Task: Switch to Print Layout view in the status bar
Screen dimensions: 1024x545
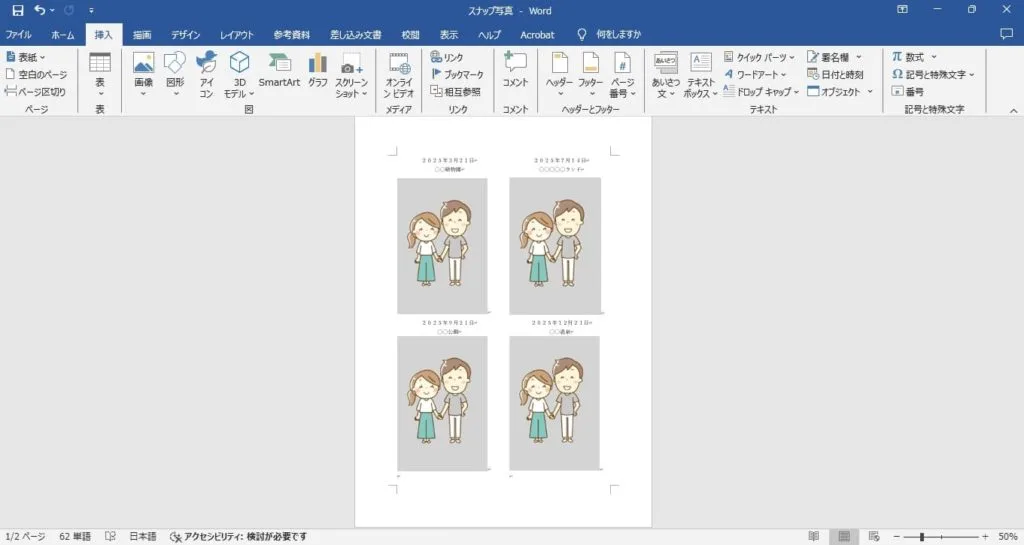Action: 843,537
